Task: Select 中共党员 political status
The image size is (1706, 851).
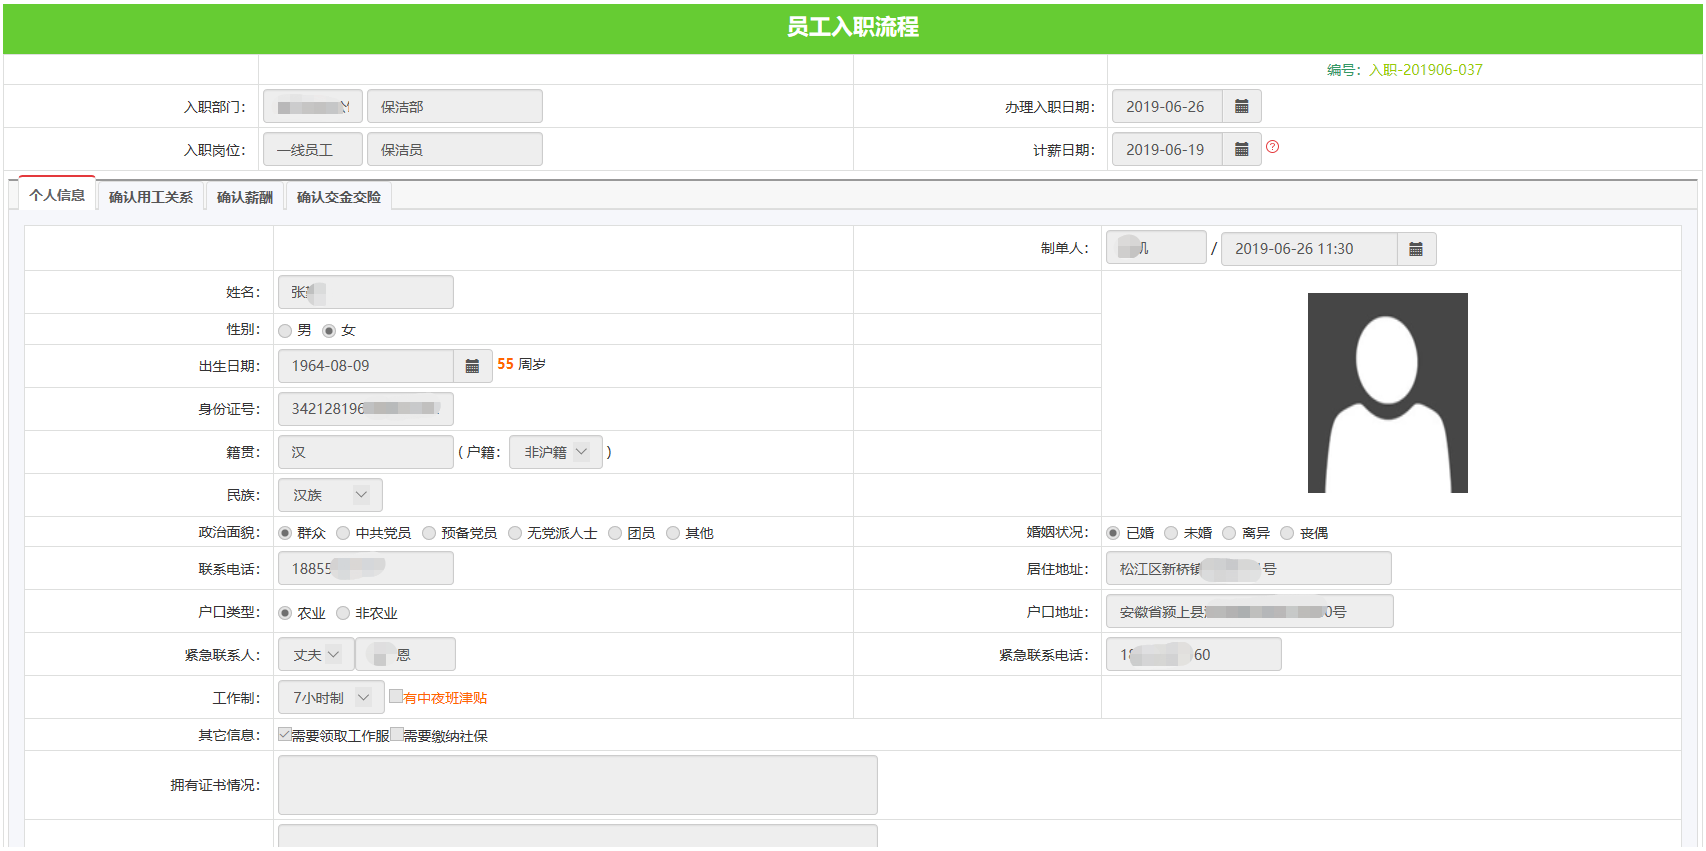Action: pyautogui.click(x=344, y=534)
